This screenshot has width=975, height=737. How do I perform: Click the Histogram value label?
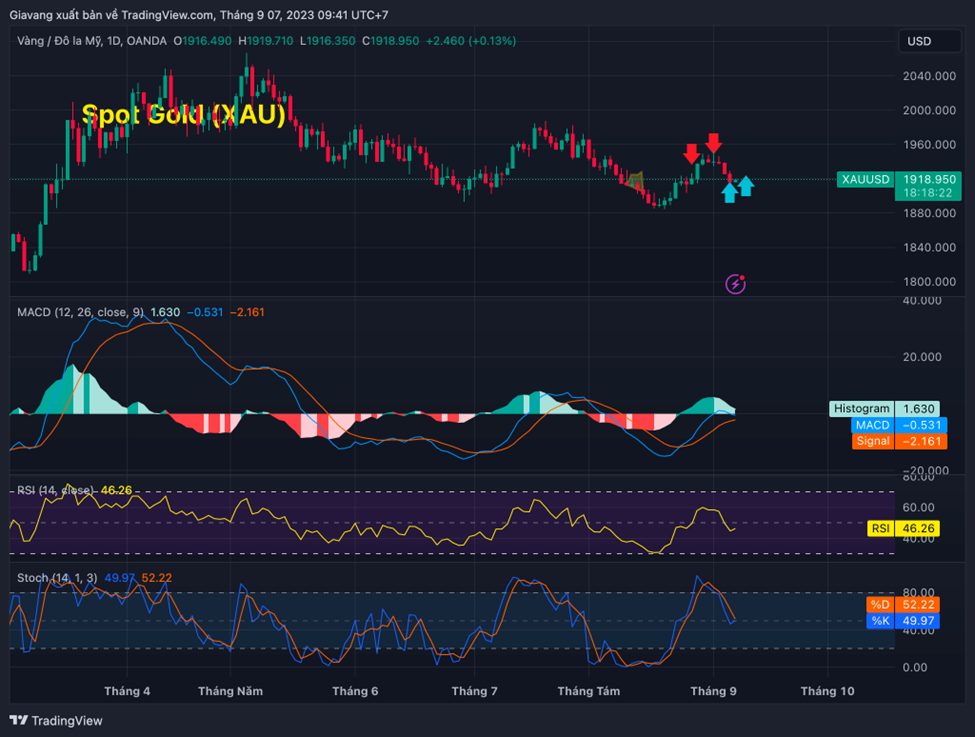point(862,408)
